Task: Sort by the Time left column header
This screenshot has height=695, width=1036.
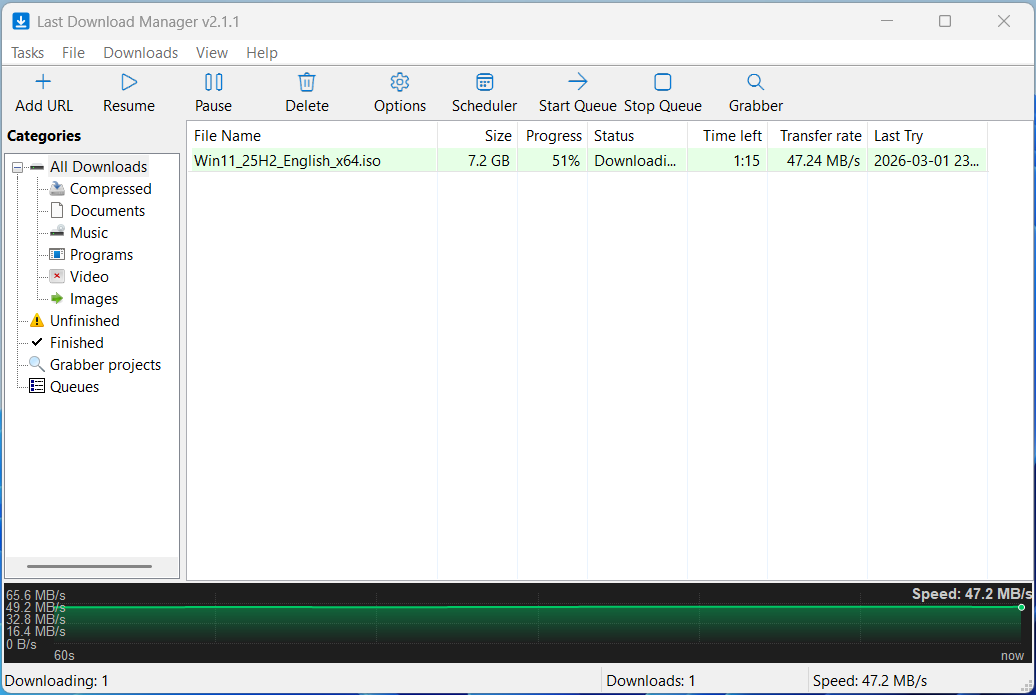Action: pos(727,135)
